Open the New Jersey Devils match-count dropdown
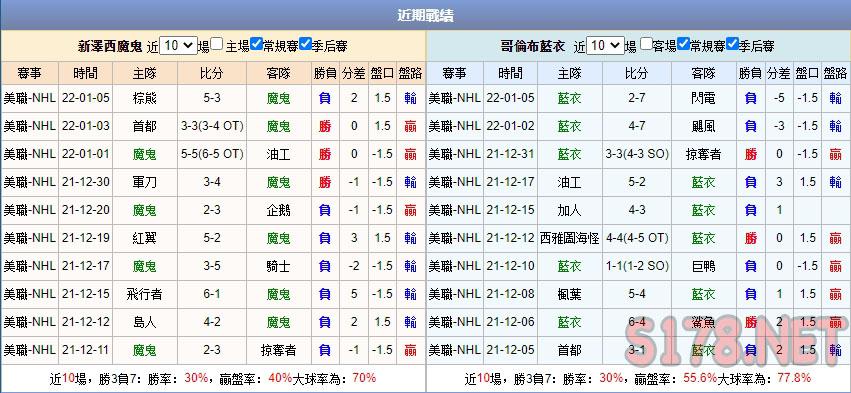 tap(178, 46)
